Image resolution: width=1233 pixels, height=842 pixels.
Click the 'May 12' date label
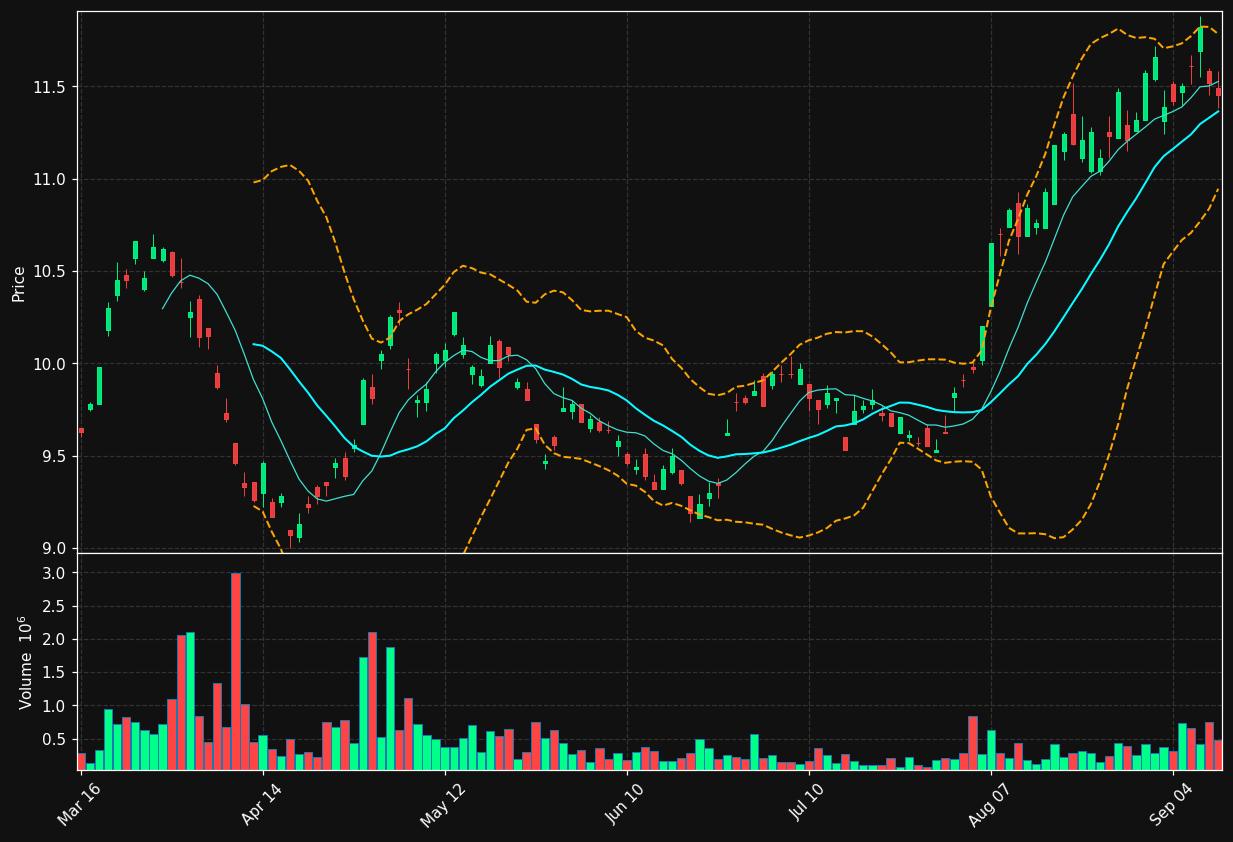[x=444, y=804]
